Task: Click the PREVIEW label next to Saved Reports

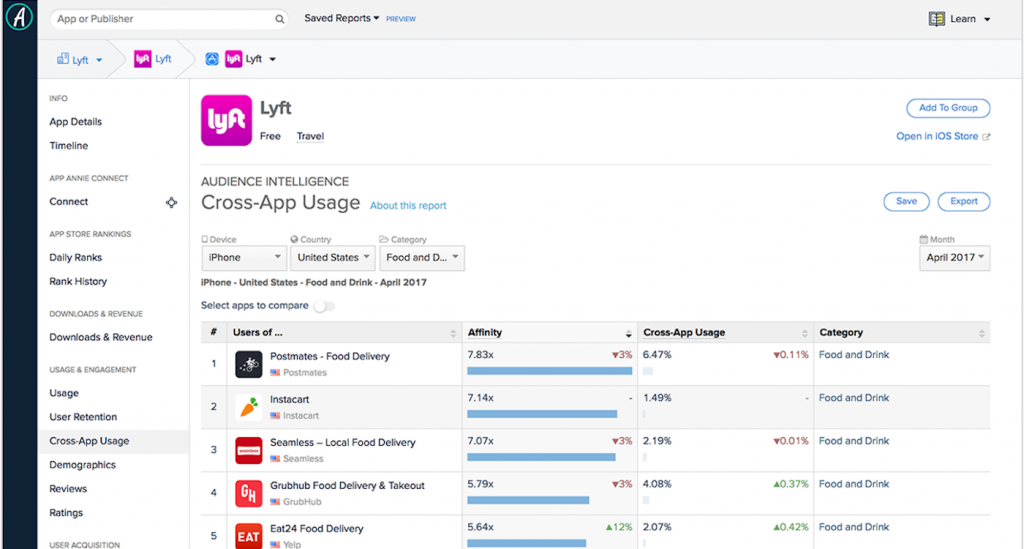Action: (400, 19)
